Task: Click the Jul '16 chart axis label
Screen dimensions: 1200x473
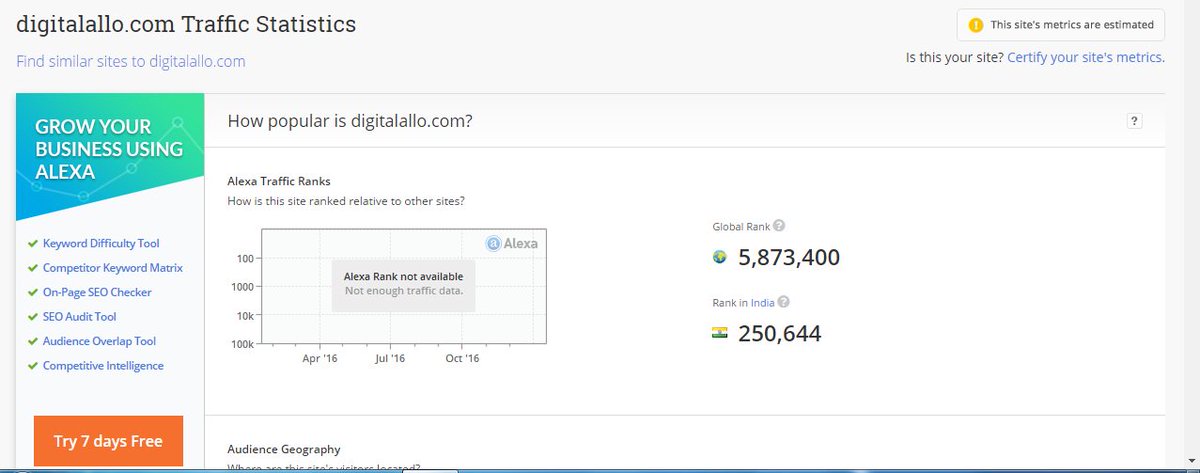Action: [x=390, y=357]
